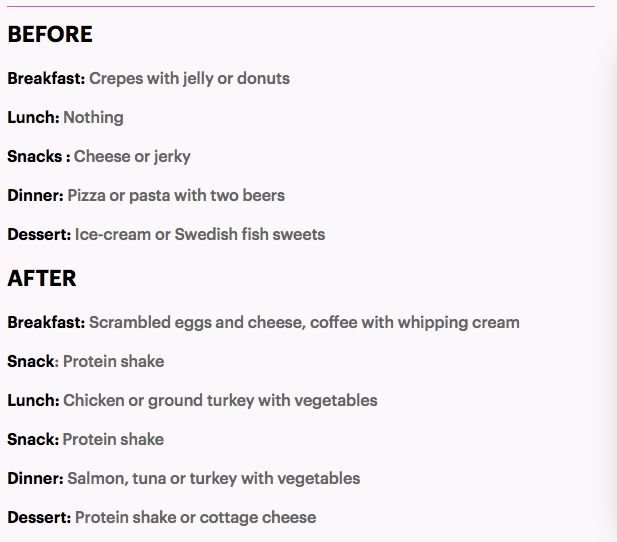Click "Protein shake or cottage cheese" text
The height and width of the screenshot is (542, 617).
(195, 517)
